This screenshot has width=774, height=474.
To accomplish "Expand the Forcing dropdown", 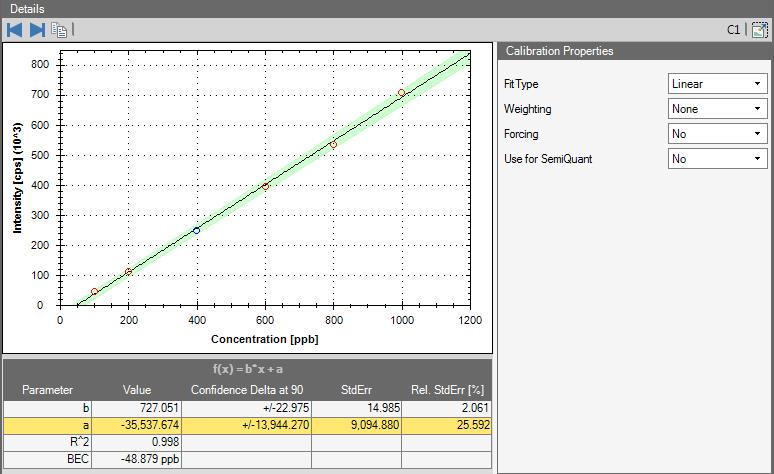I will (x=716, y=133).
